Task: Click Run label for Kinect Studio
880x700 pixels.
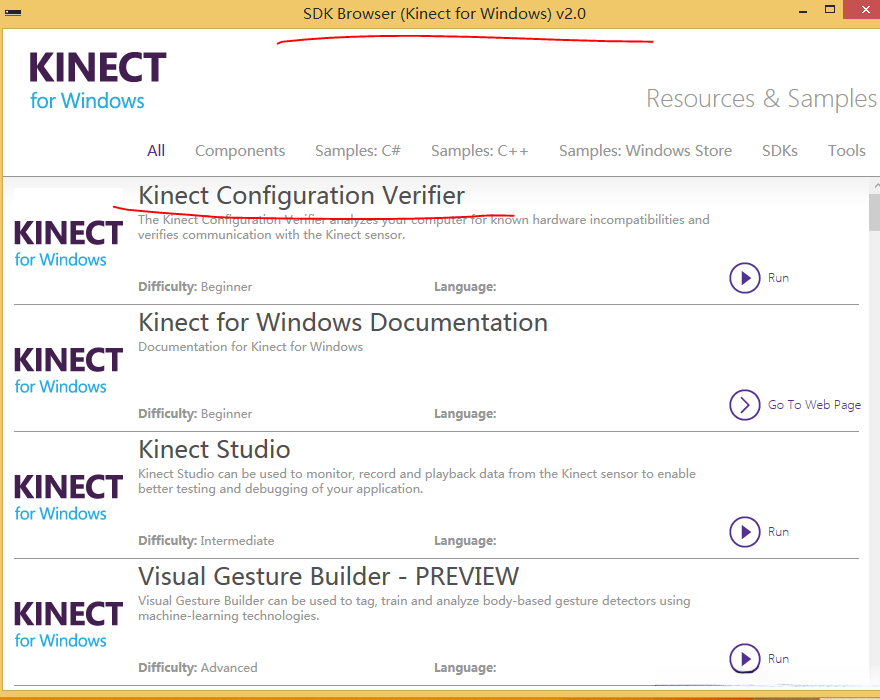Action: coord(778,532)
